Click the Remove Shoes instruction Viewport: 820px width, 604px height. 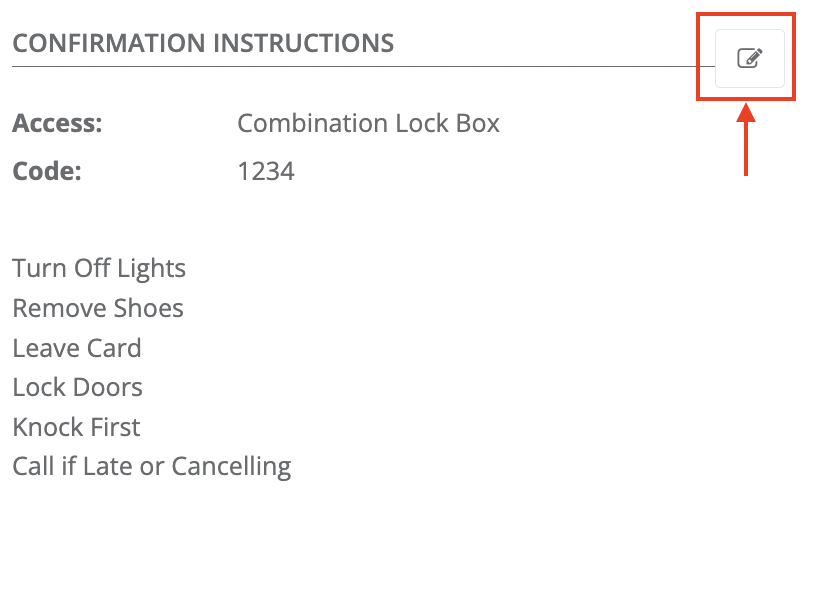coord(98,308)
